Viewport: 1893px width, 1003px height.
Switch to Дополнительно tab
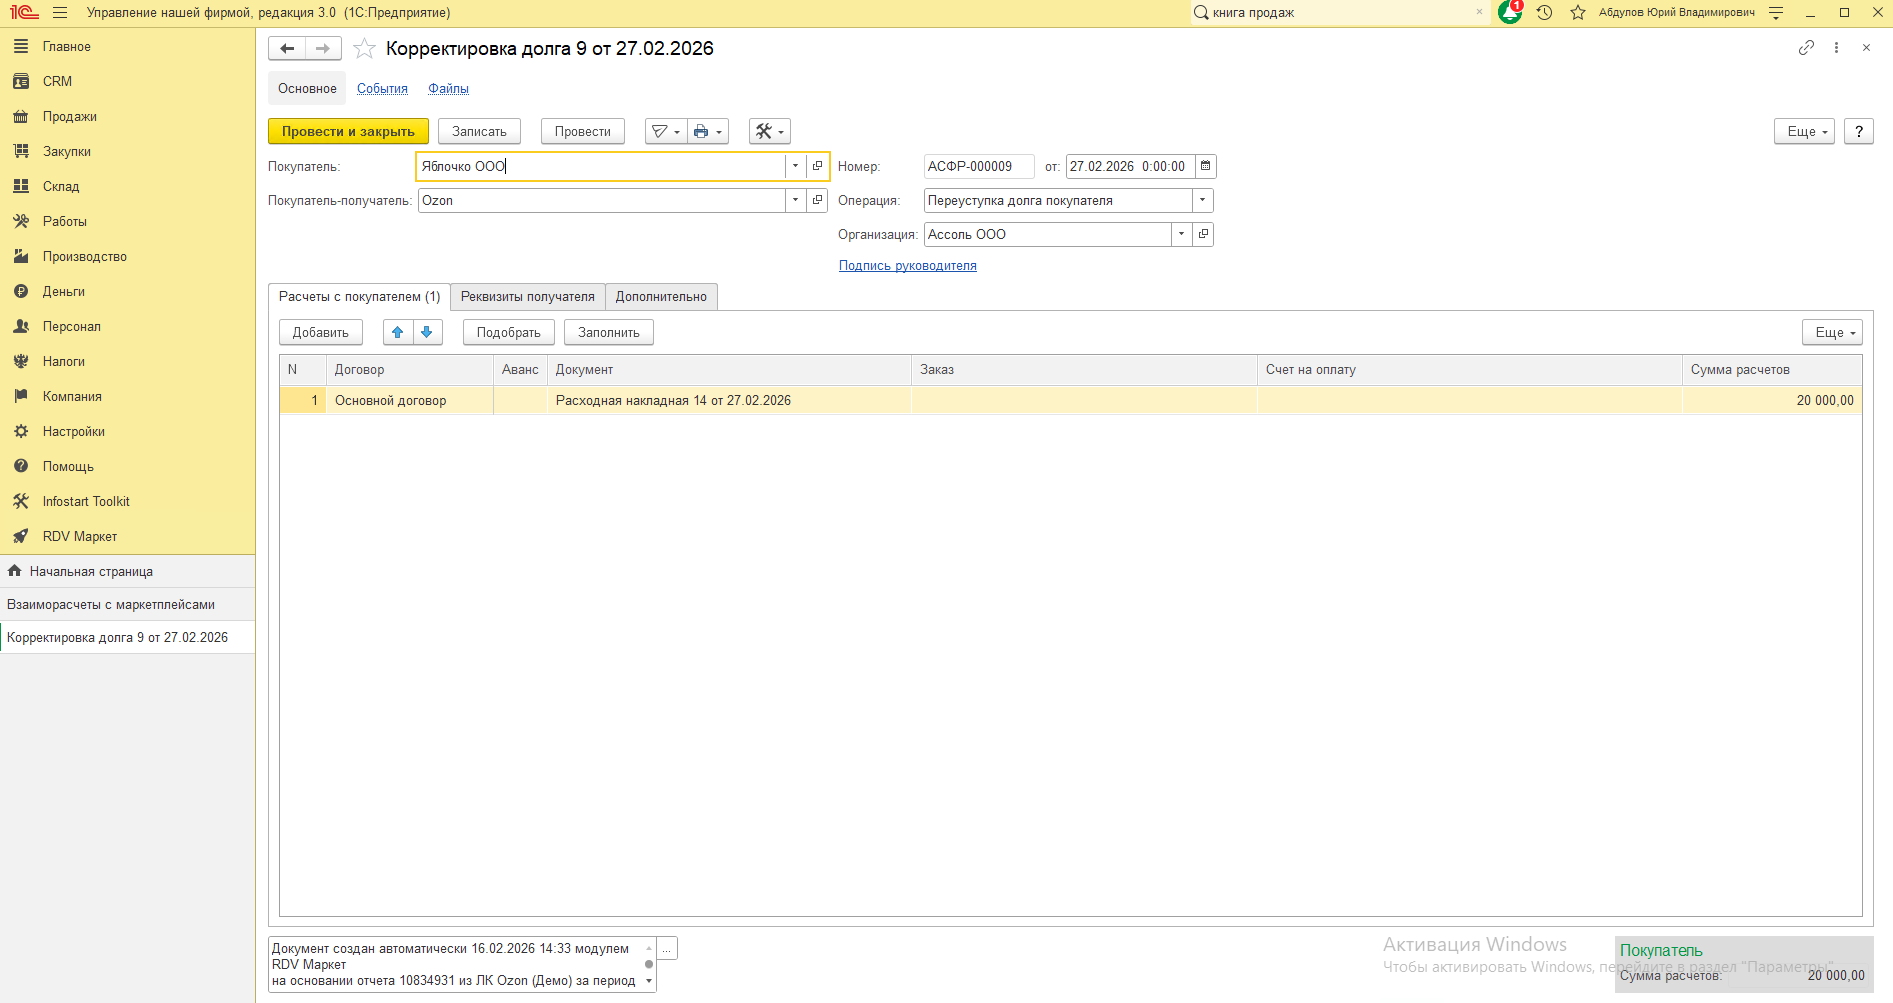tap(661, 296)
